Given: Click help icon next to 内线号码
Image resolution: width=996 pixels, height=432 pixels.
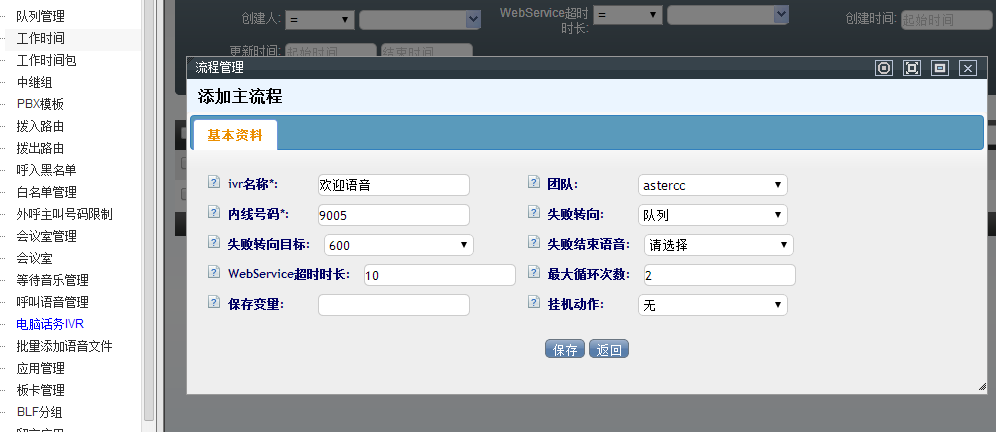Looking at the screenshot, I should (x=213, y=213).
